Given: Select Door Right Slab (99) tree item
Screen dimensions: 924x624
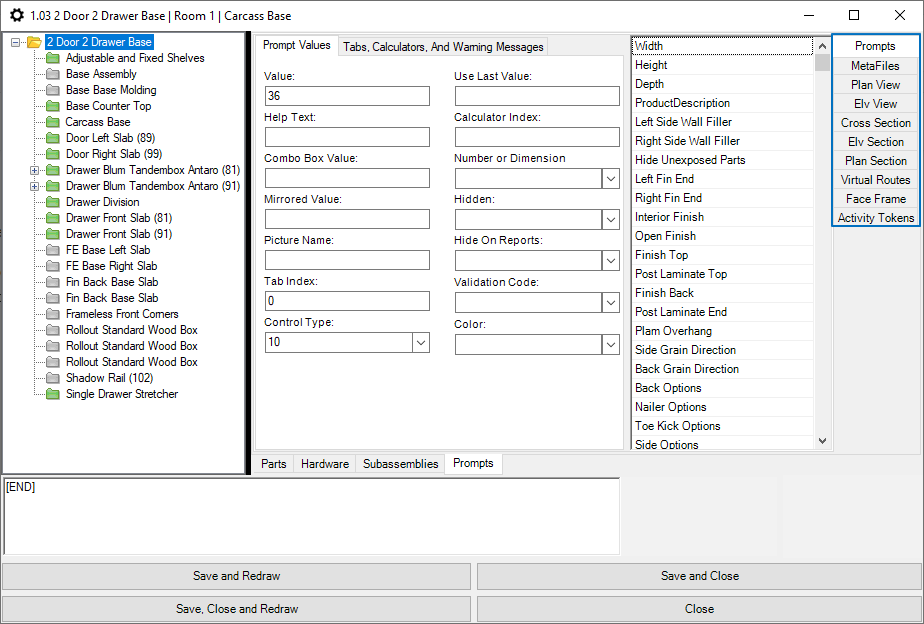Looking at the screenshot, I should pyautogui.click(x=114, y=154).
